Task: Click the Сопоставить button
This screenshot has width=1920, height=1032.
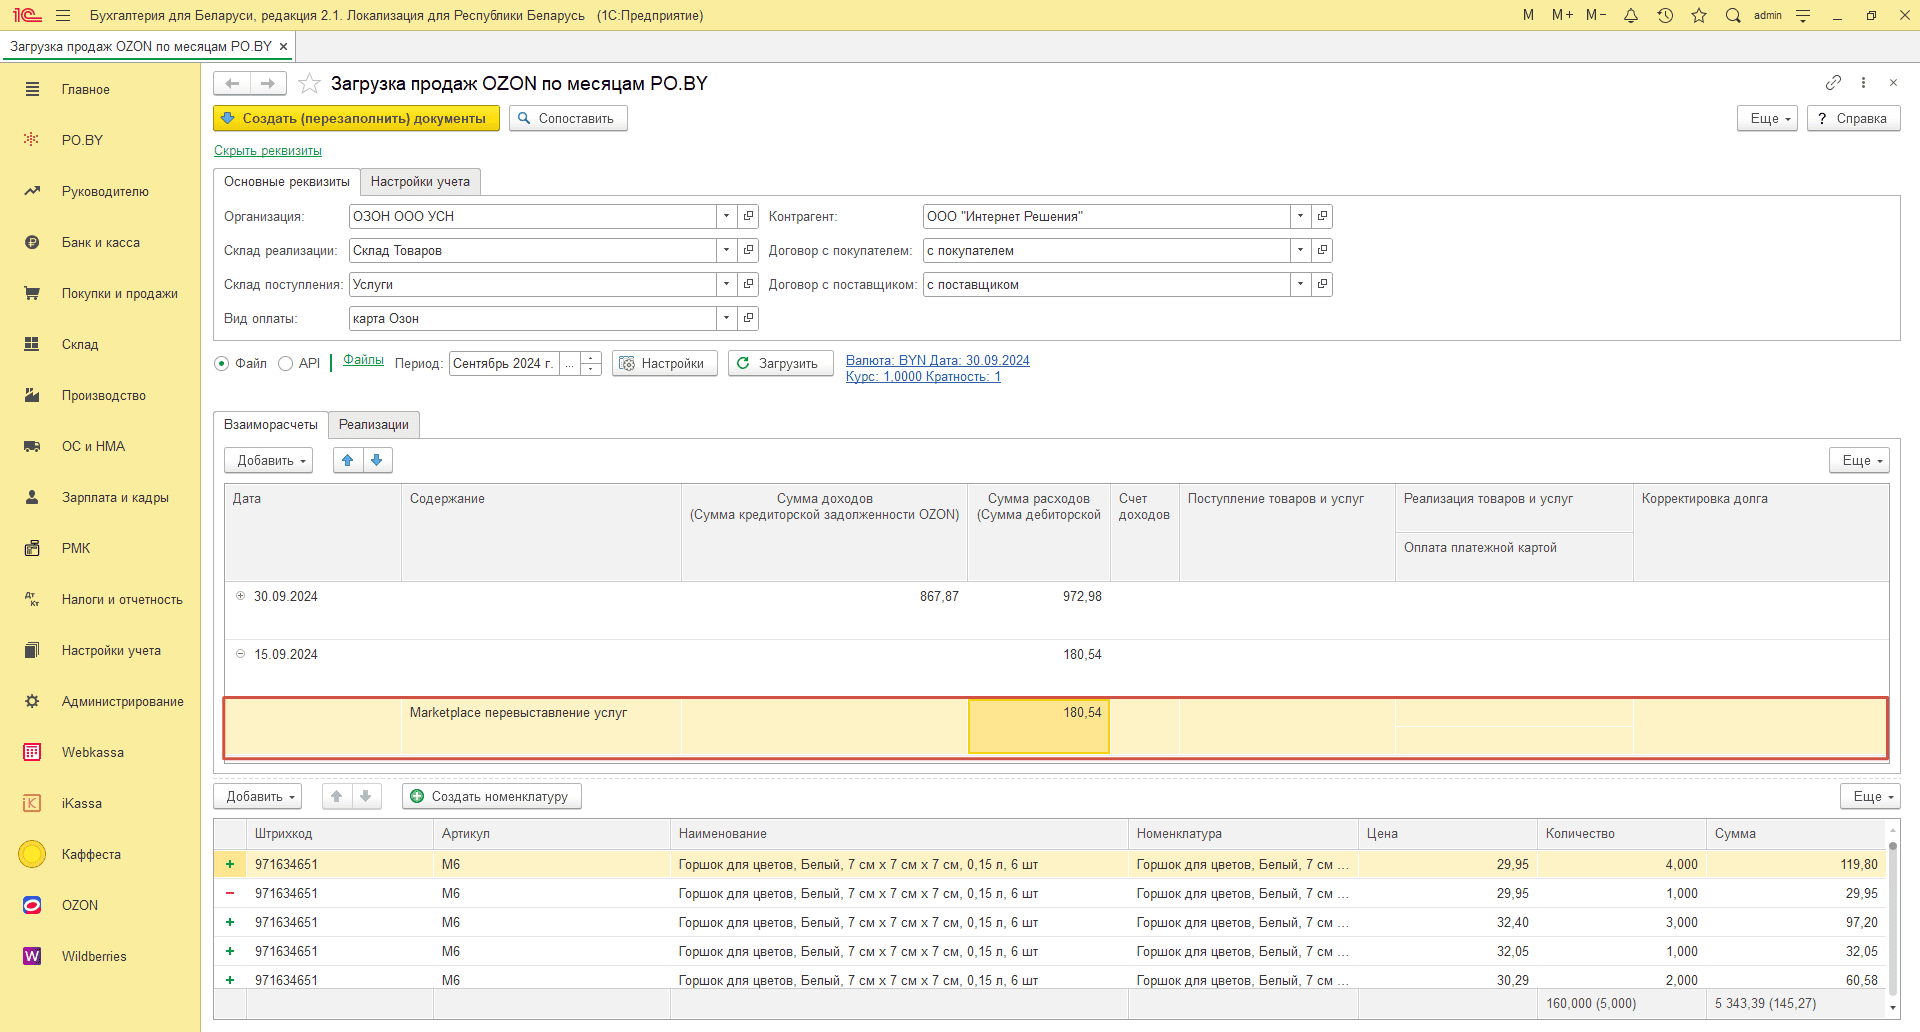Action: click(568, 118)
